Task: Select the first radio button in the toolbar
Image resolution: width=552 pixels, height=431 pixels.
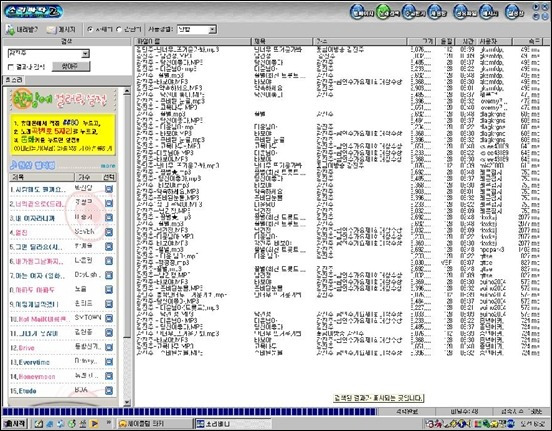Action: pyautogui.click(x=90, y=30)
